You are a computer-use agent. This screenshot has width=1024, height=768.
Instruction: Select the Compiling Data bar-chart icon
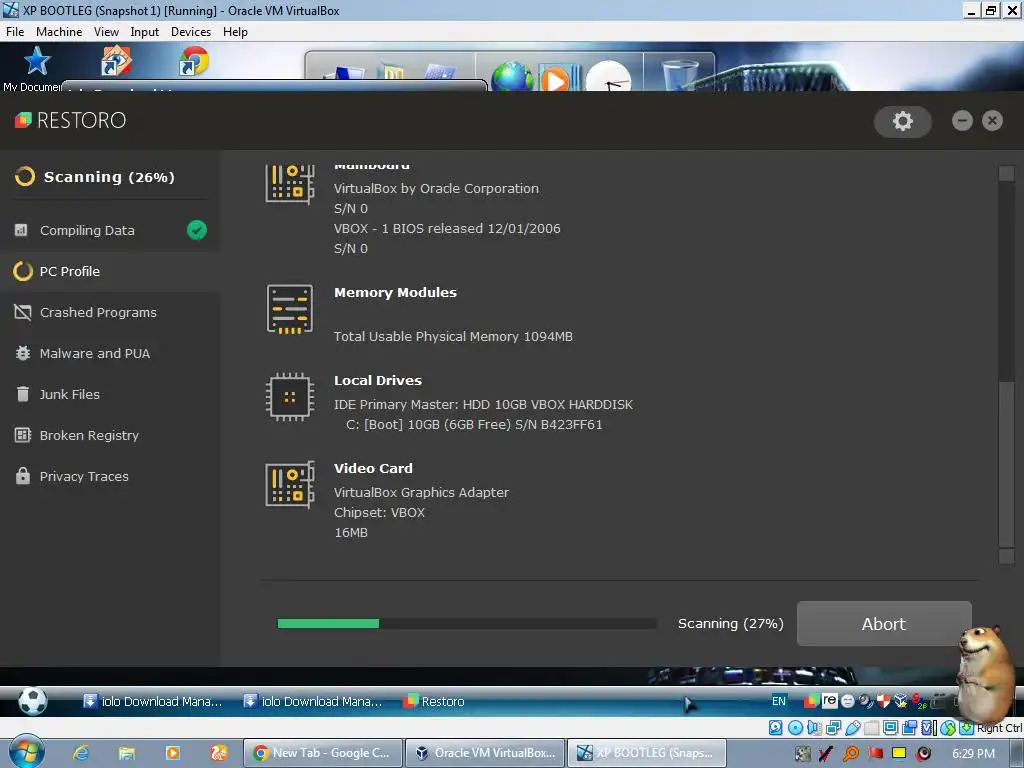(22, 230)
